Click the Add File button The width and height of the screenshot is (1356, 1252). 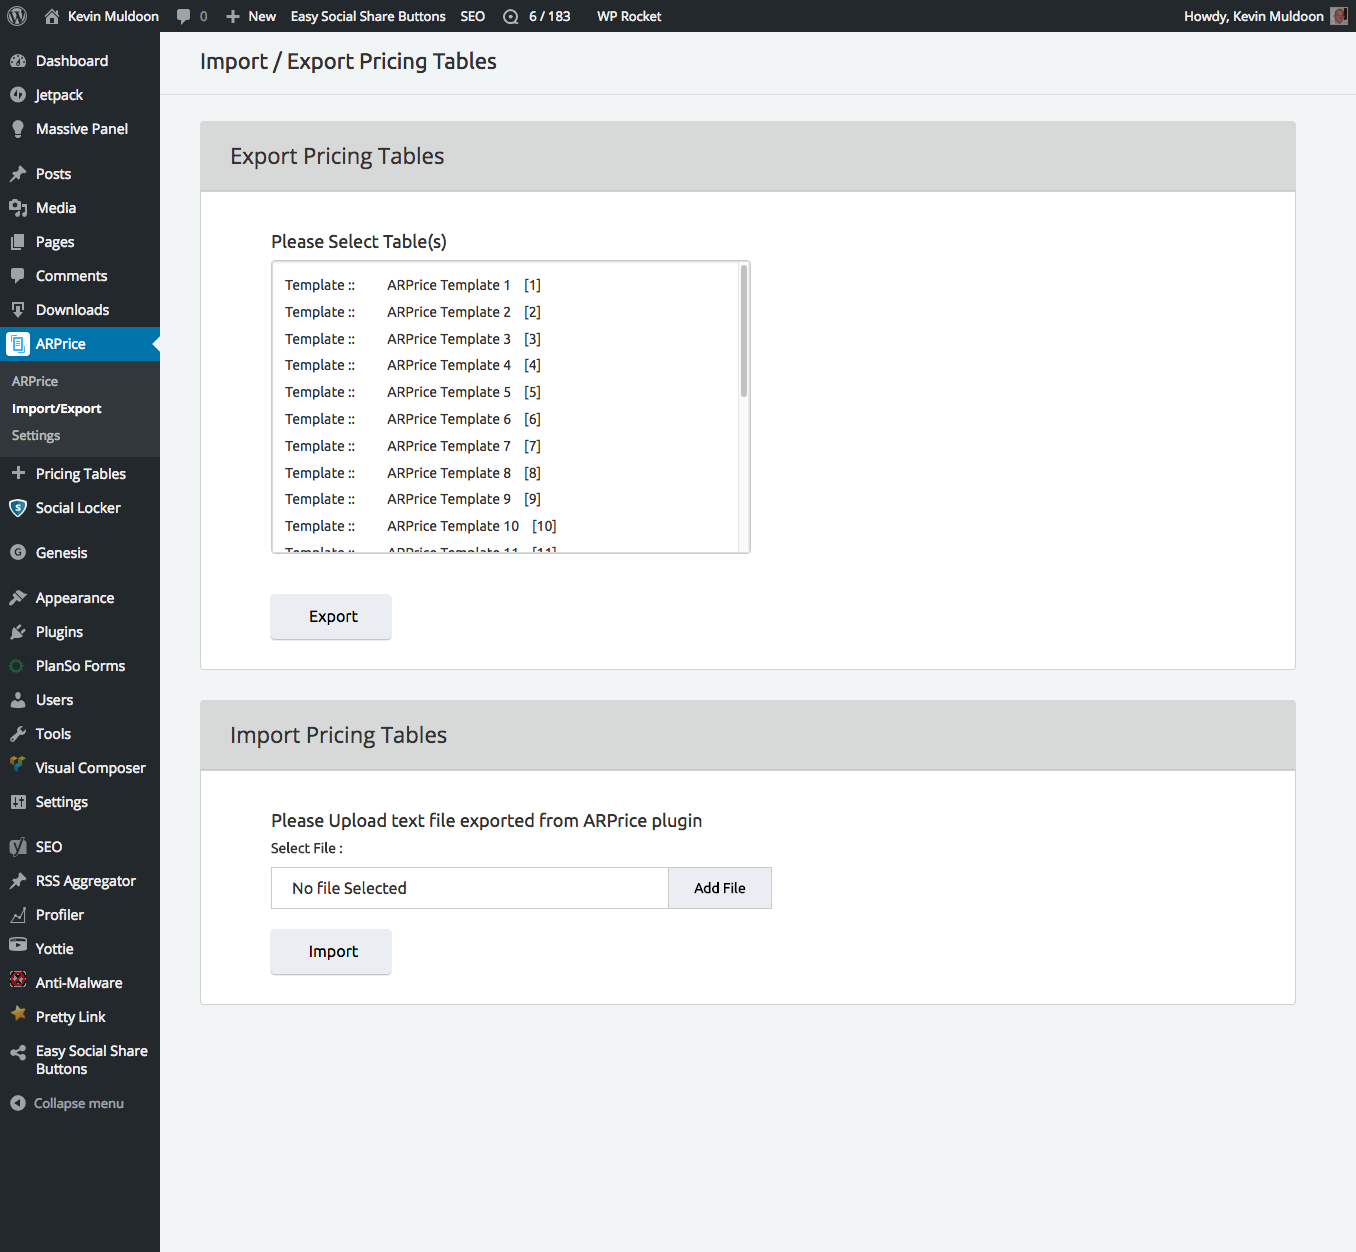pos(720,888)
